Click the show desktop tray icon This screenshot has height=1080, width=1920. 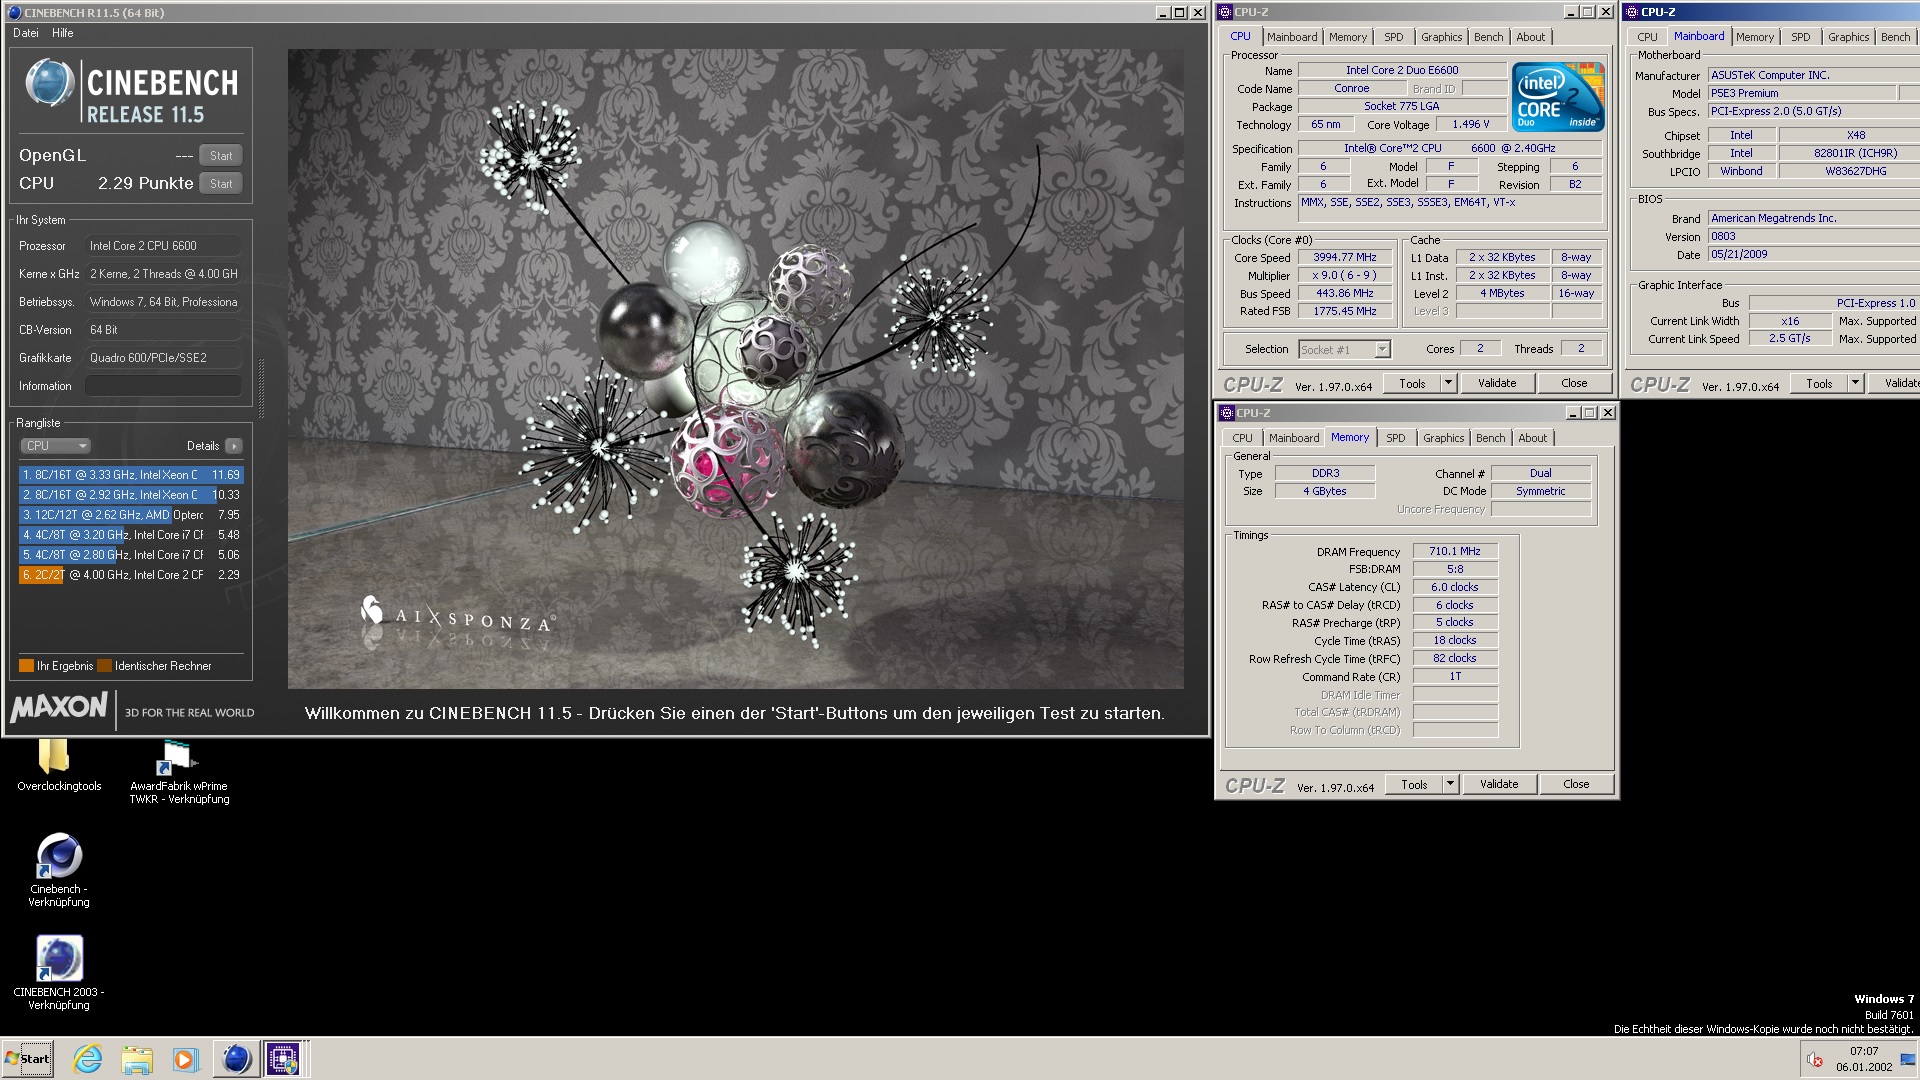point(1908,1060)
